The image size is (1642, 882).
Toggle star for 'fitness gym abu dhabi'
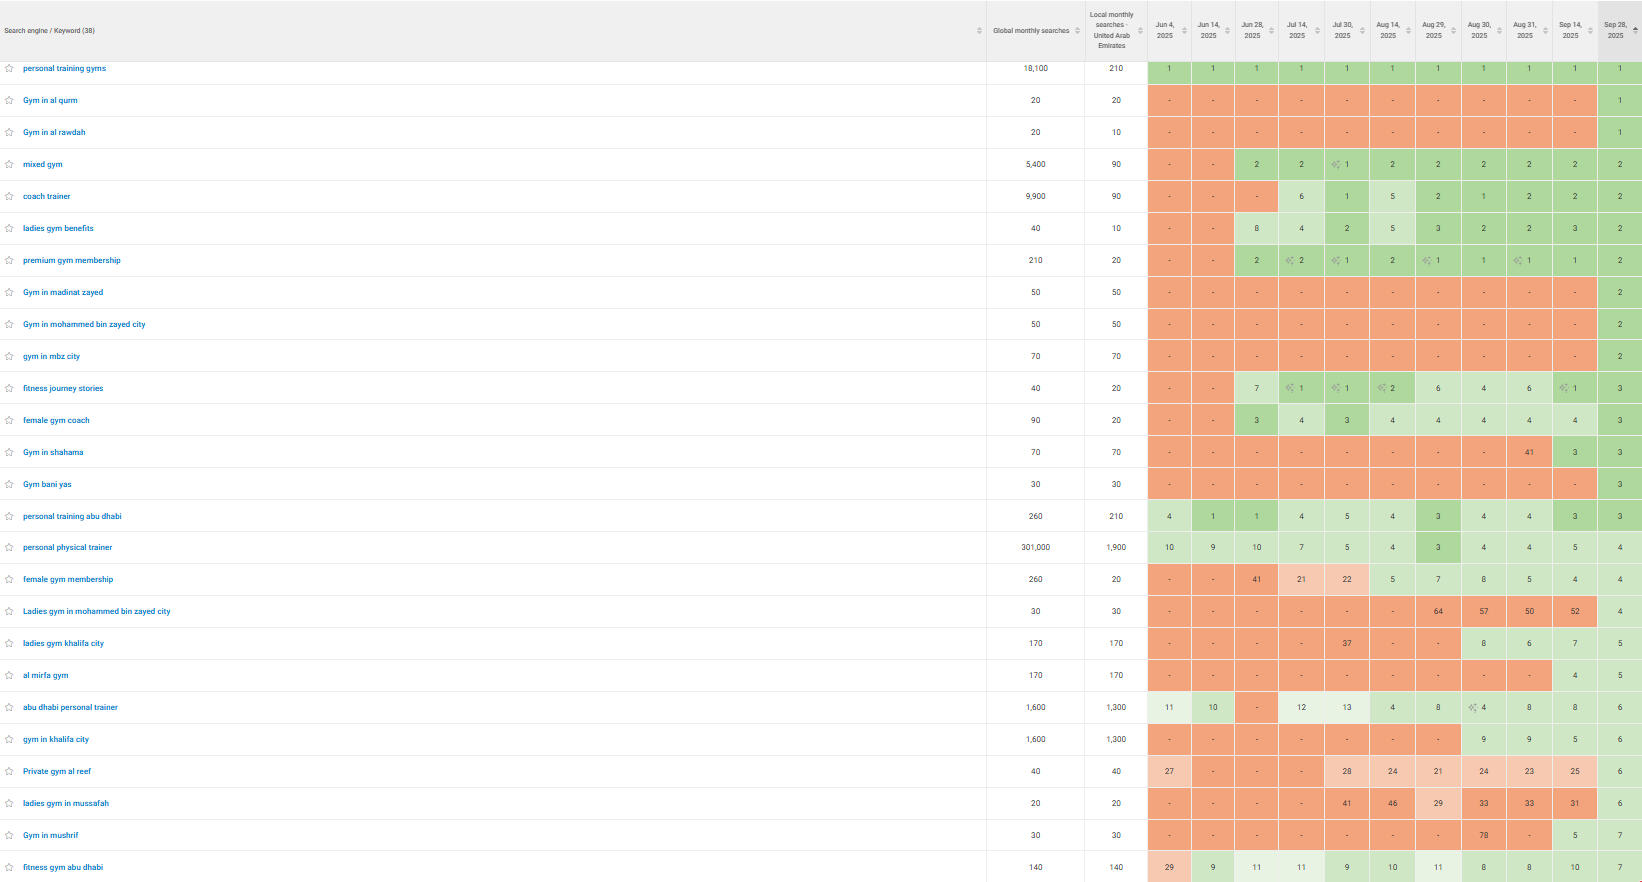[x=9, y=868]
